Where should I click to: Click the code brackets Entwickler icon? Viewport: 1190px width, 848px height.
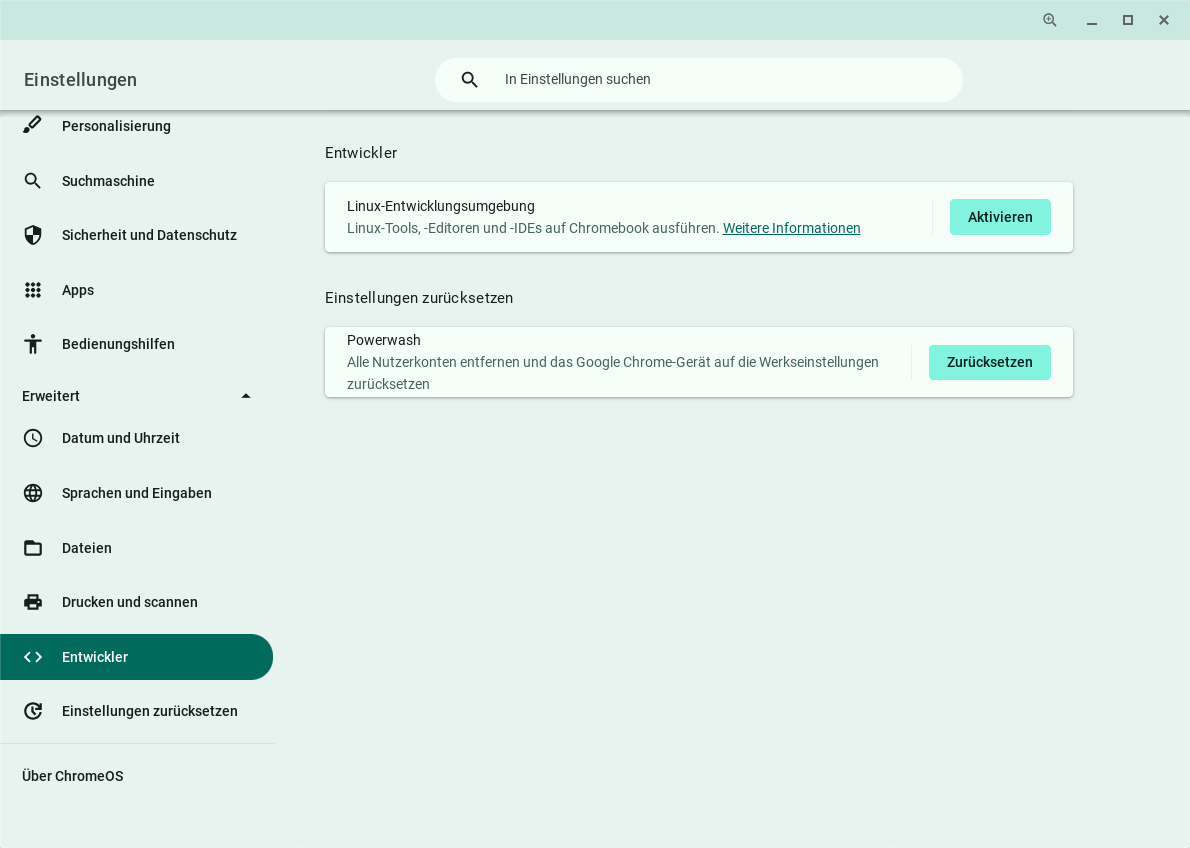point(33,657)
